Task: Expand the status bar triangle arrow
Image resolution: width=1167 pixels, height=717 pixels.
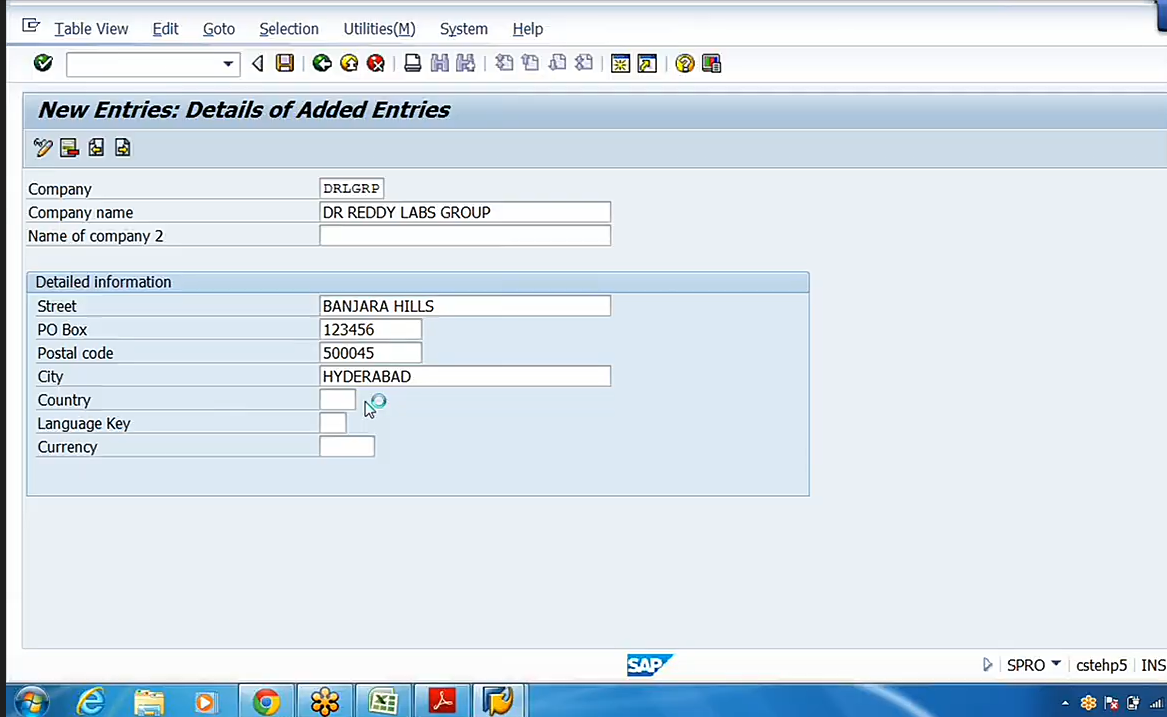Action: click(x=988, y=665)
